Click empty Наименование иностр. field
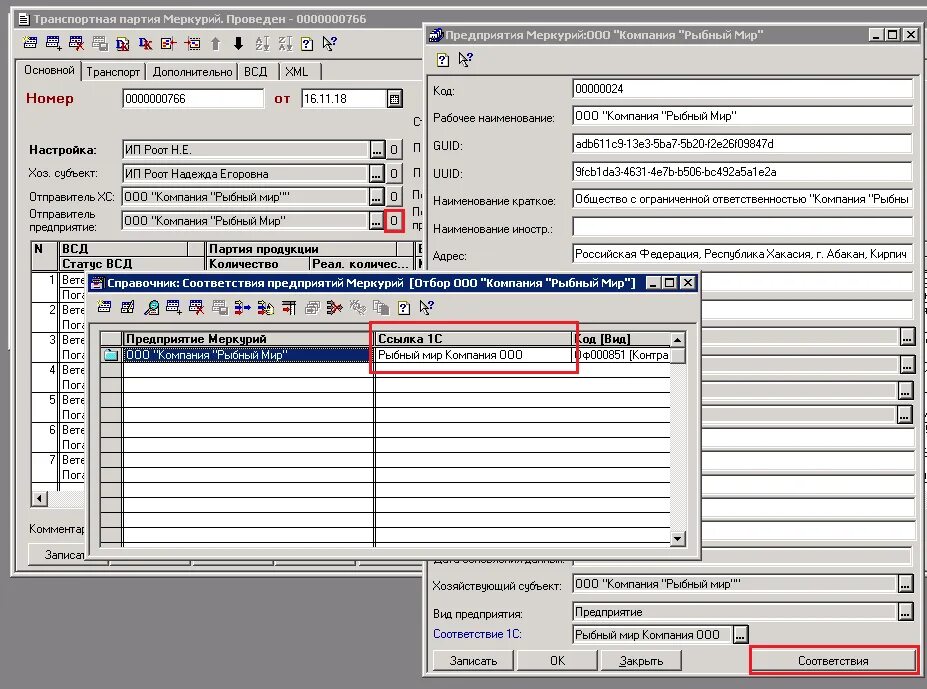Image resolution: width=927 pixels, height=689 pixels. (x=743, y=227)
